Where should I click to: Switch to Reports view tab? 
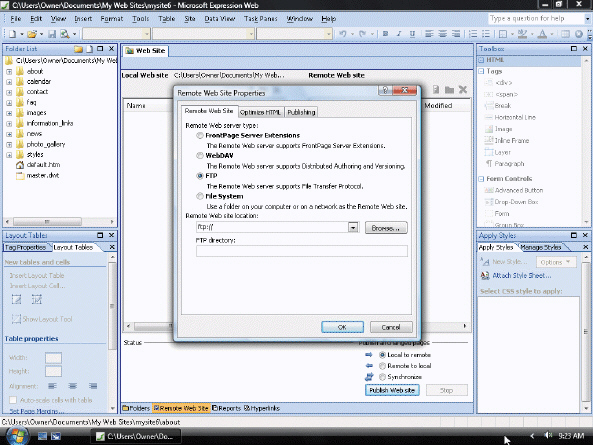point(226,408)
